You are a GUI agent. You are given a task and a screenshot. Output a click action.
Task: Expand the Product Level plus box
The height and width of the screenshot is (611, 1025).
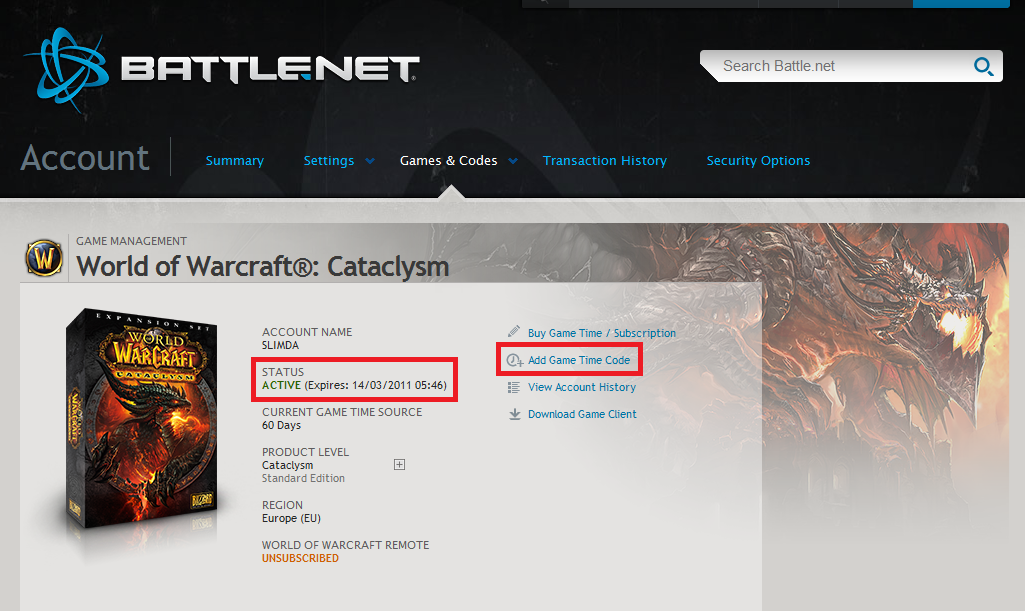click(x=399, y=465)
